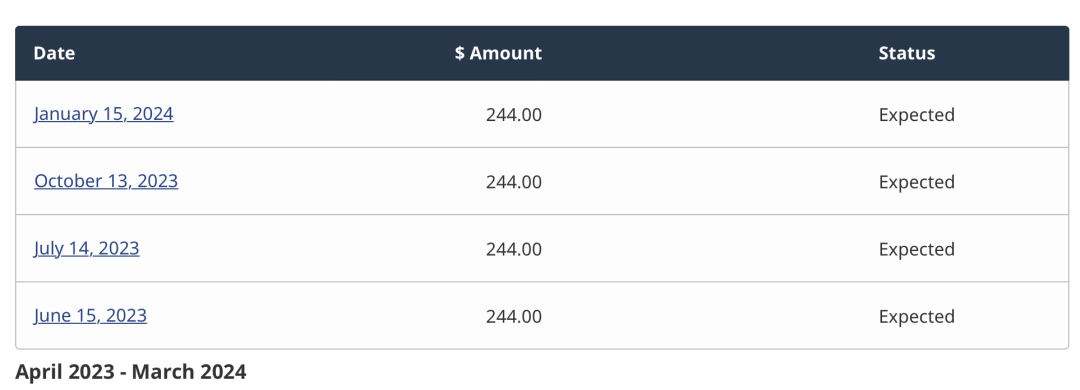This screenshot has width=1080, height=390.
Task: Select the 244.00 amount in the October row
Action: tap(514, 182)
